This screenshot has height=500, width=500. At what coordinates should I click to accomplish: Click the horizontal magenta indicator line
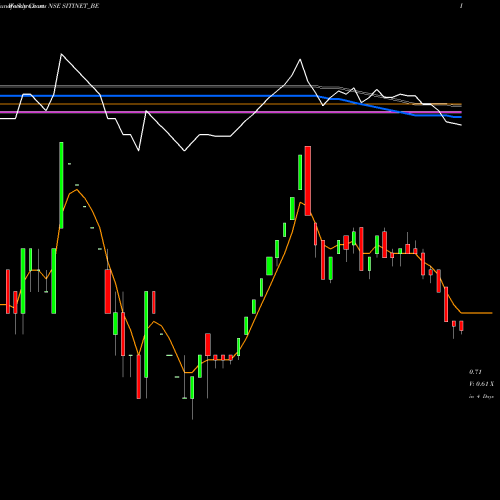pos(231,112)
